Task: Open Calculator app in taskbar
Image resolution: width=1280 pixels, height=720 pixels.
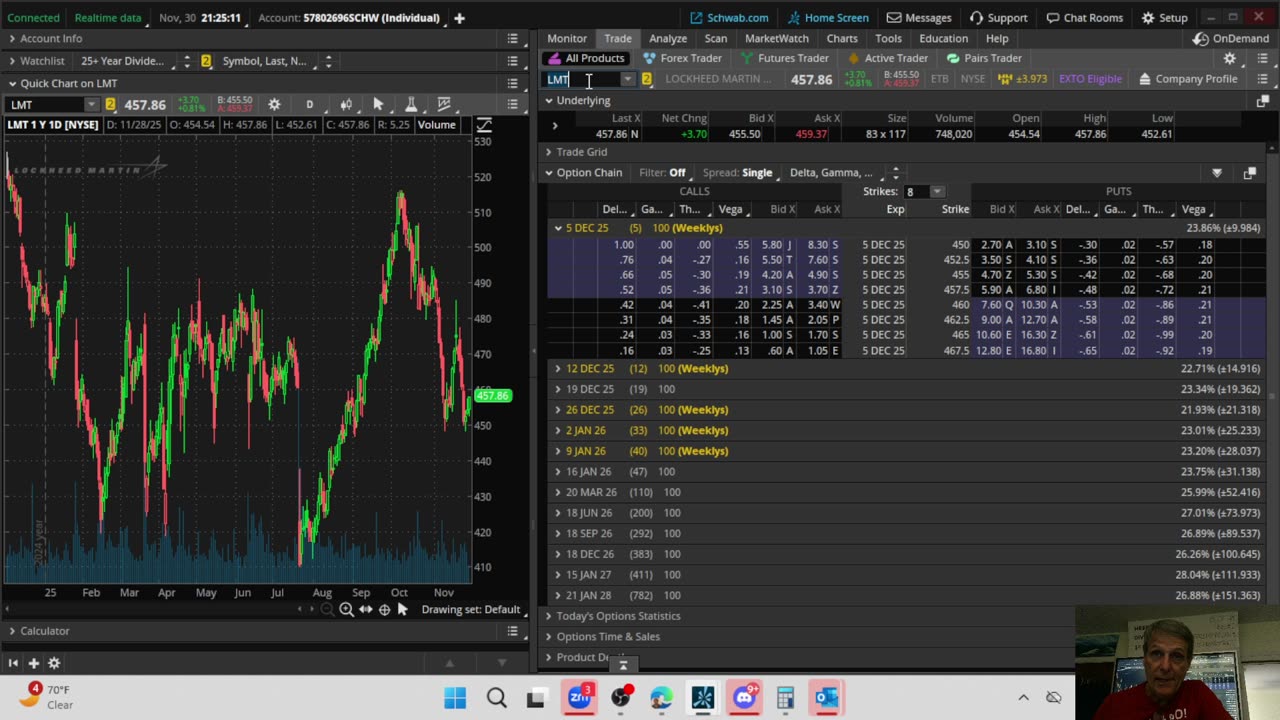Action: pos(785,698)
